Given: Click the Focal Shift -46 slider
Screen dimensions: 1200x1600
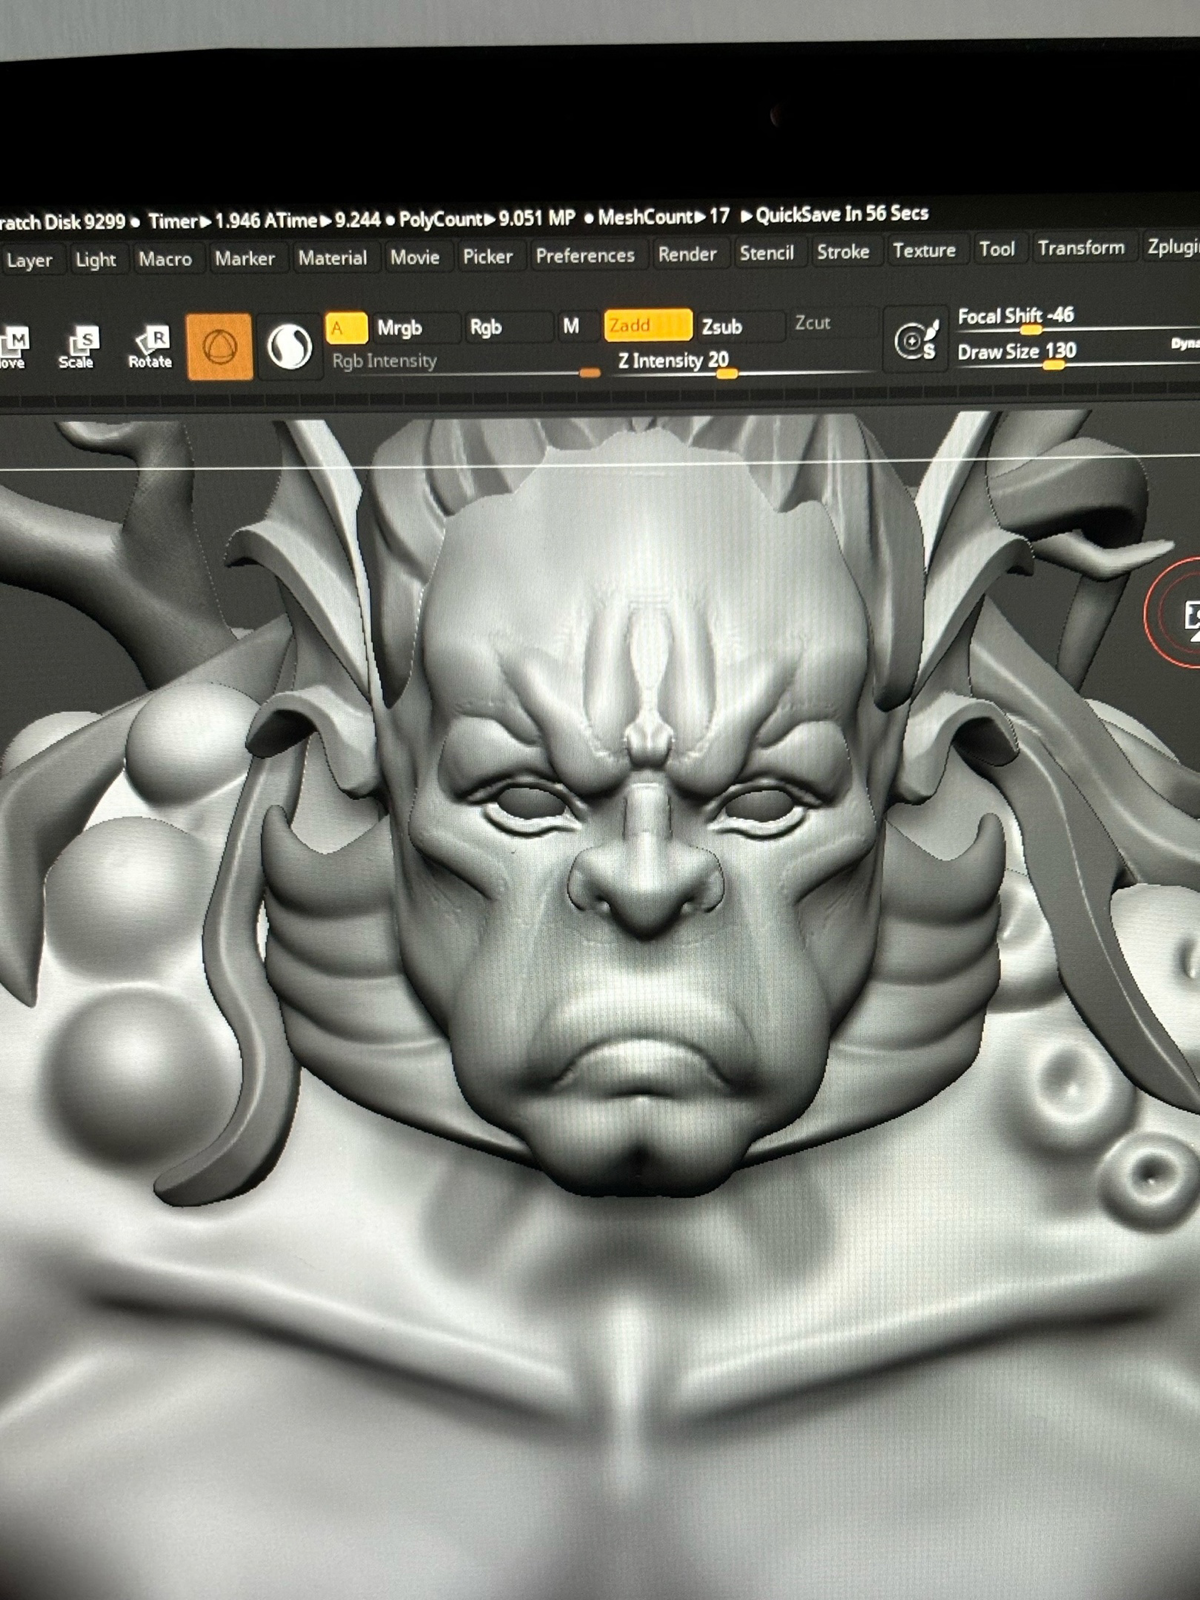Looking at the screenshot, I should point(1078,317).
